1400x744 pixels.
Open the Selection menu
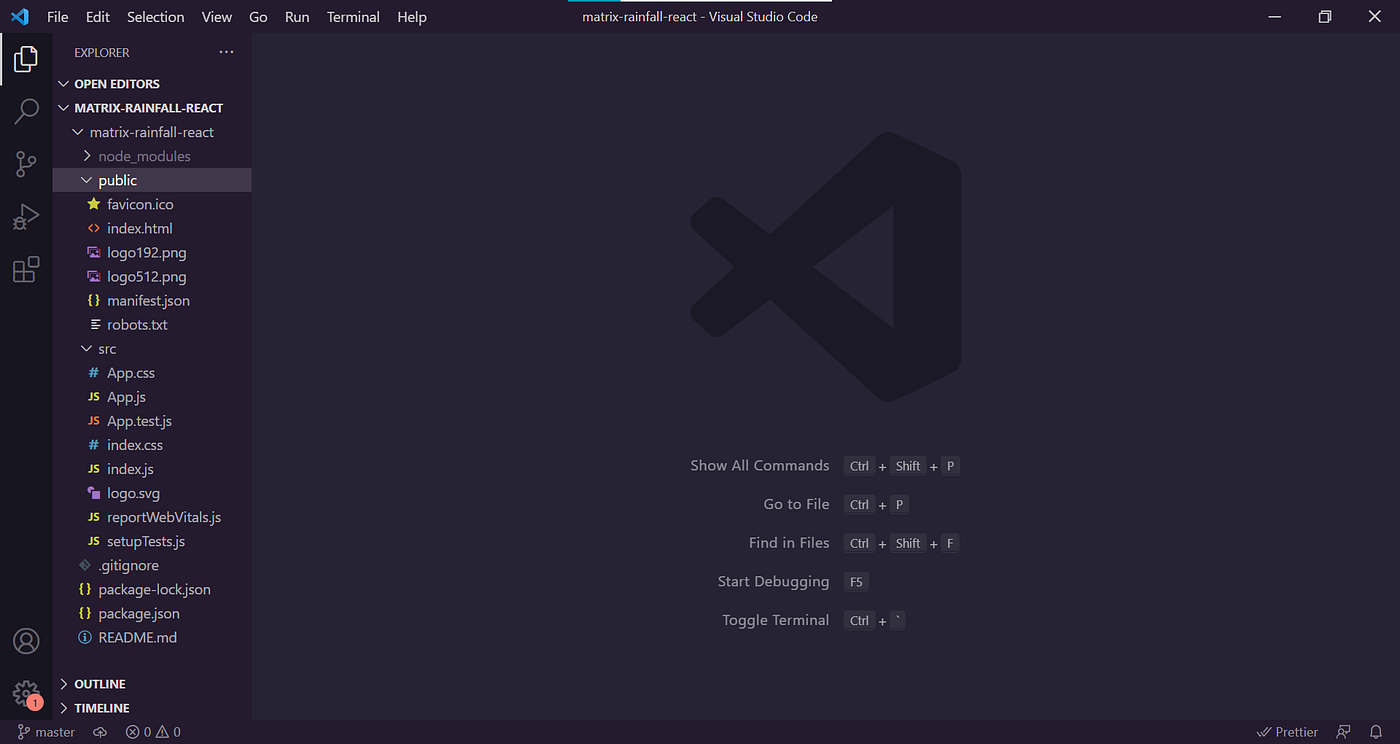156,17
